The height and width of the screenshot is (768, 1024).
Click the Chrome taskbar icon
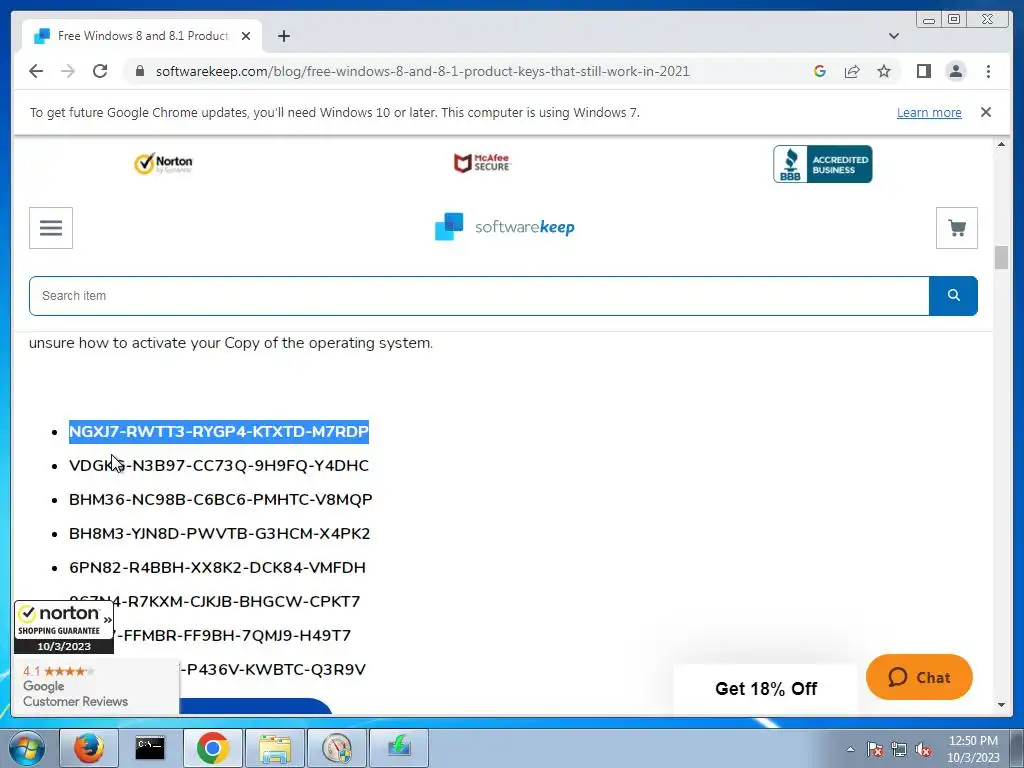click(212, 748)
